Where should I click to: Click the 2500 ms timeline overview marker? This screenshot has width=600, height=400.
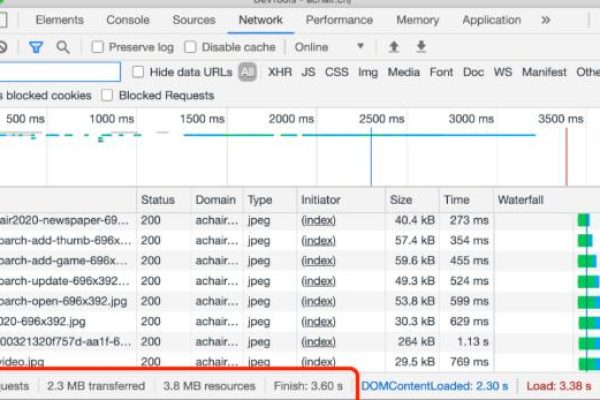[x=381, y=119]
